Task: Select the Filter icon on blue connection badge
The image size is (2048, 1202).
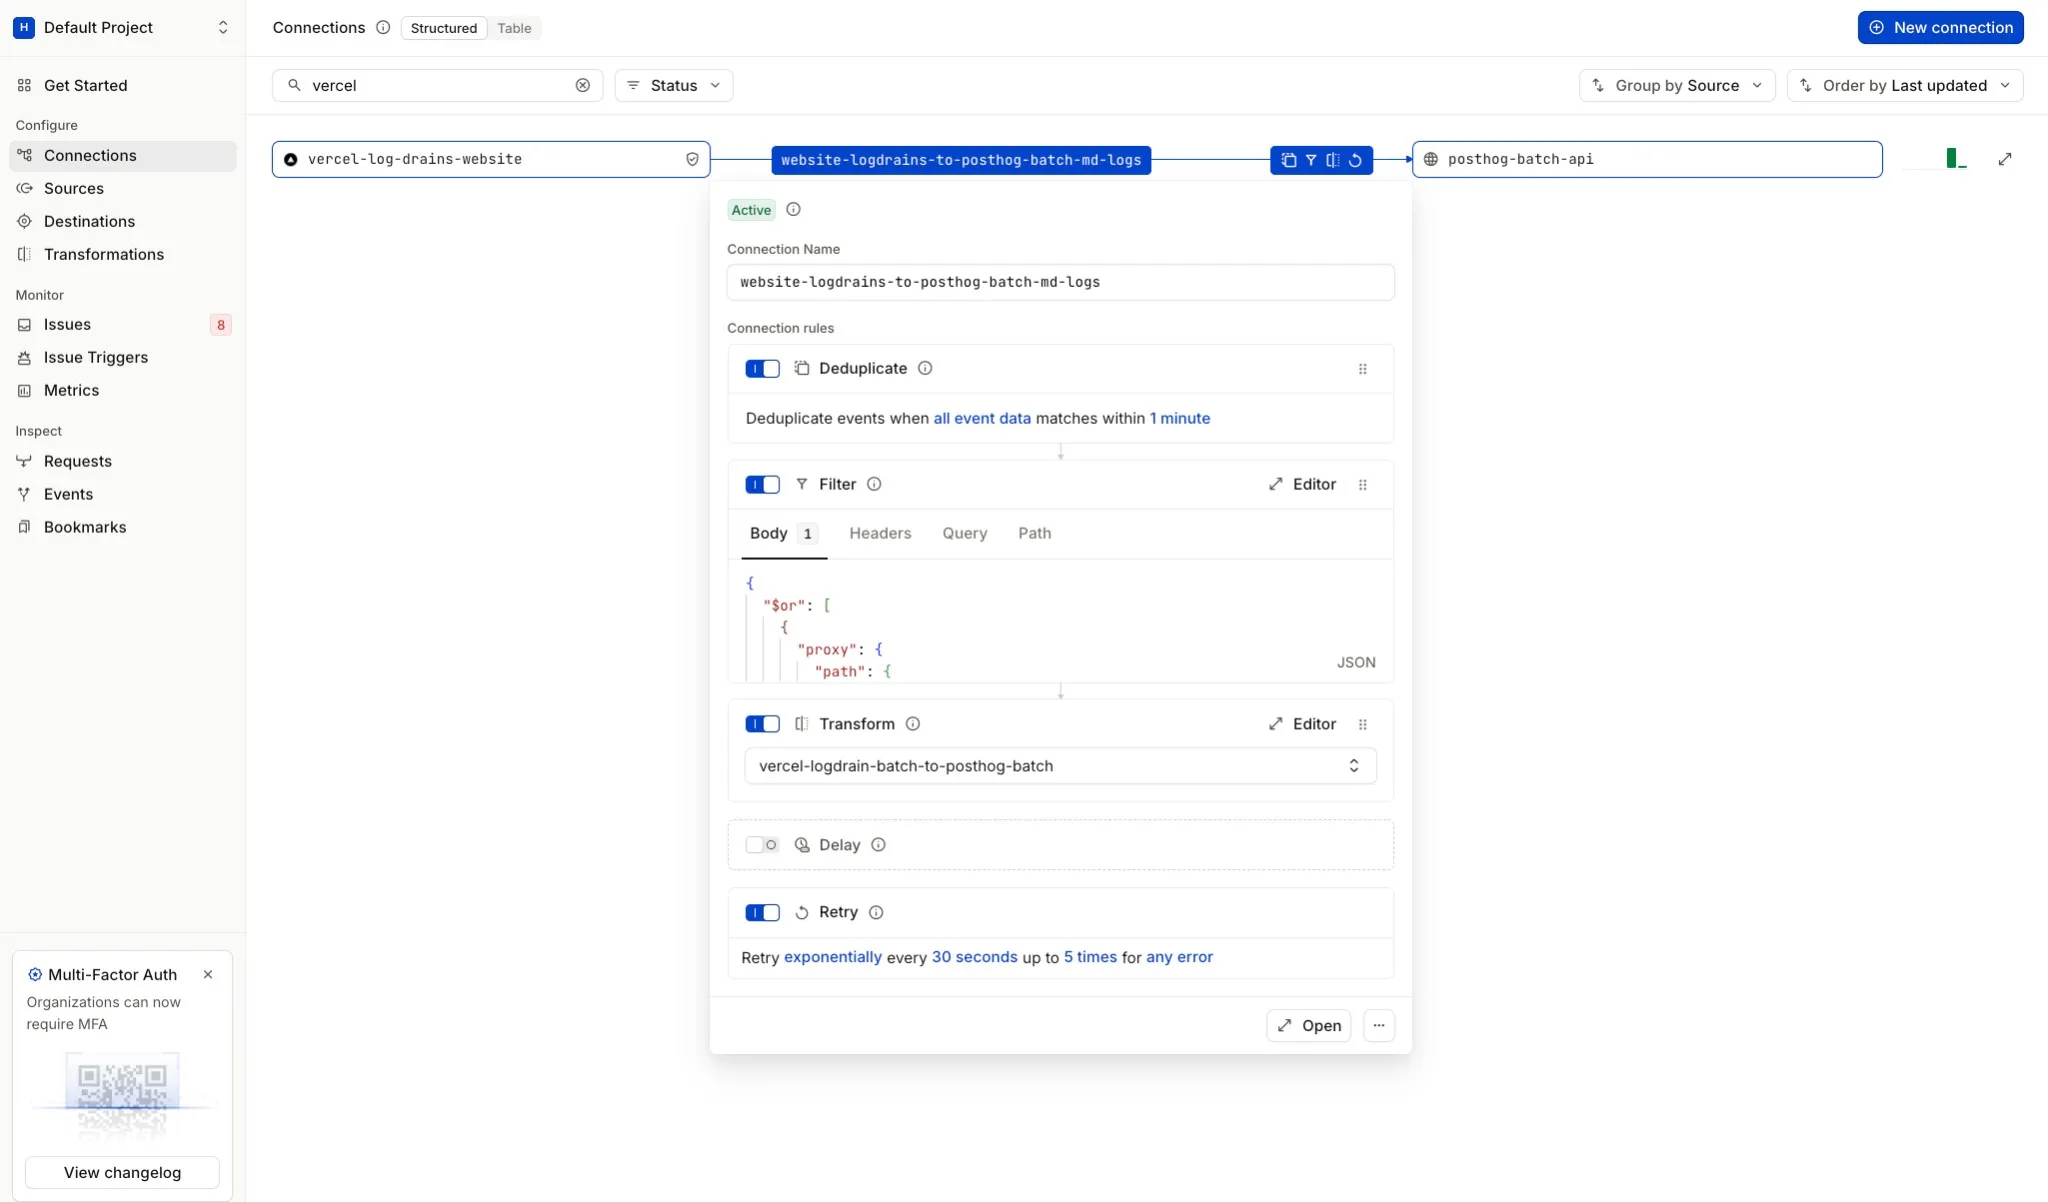Action: [x=1312, y=159]
